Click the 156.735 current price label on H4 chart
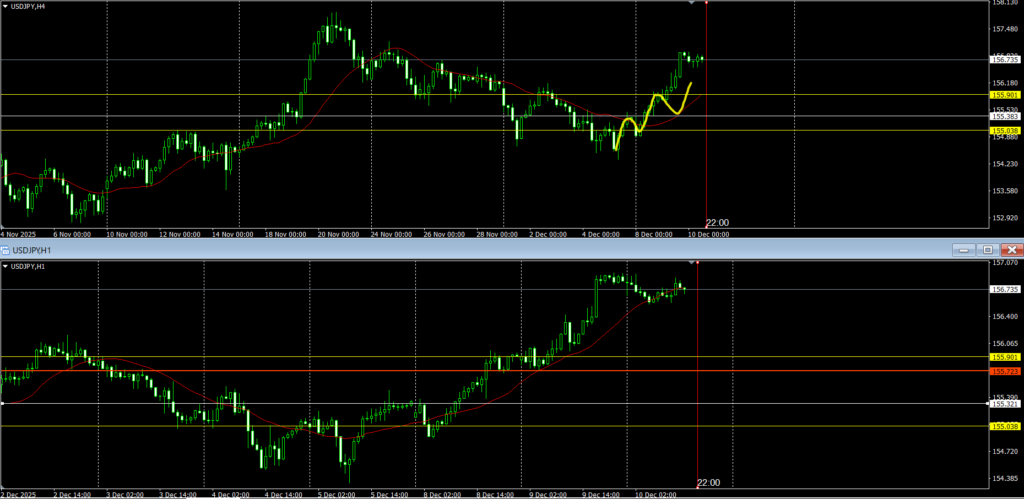Screen dimensions: 1024x499 (x=1004, y=60)
